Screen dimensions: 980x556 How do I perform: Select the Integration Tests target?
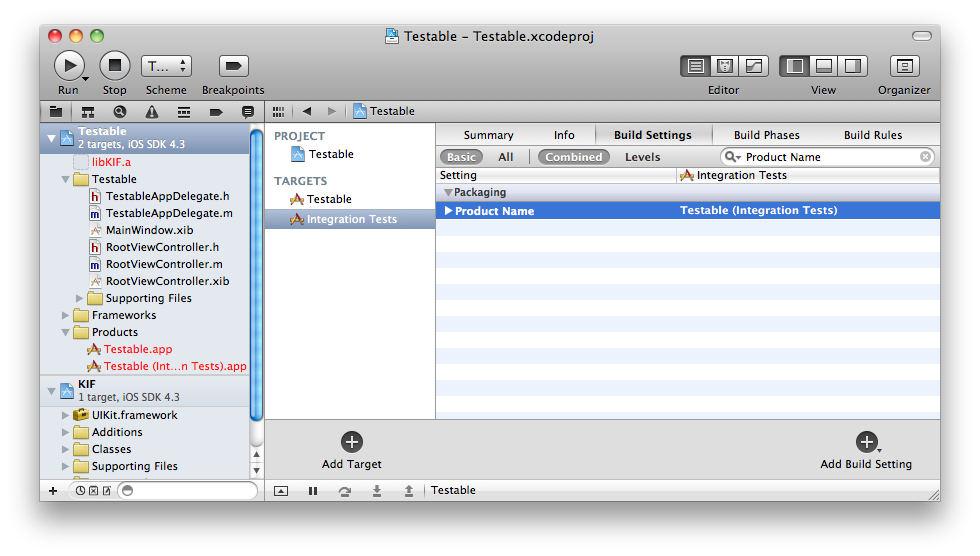tap(351, 219)
